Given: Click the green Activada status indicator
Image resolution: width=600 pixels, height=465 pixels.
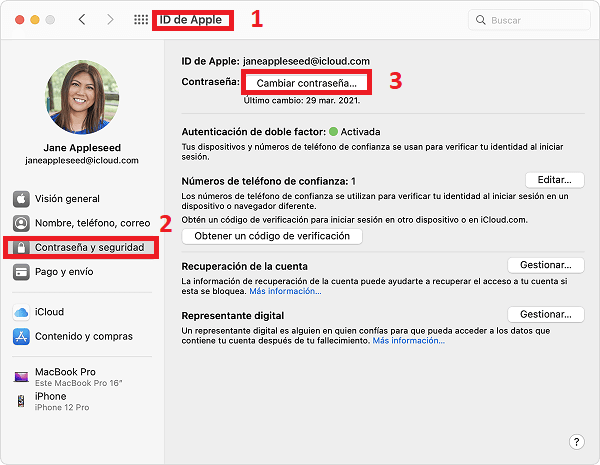Looking at the screenshot, I should coord(333,132).
